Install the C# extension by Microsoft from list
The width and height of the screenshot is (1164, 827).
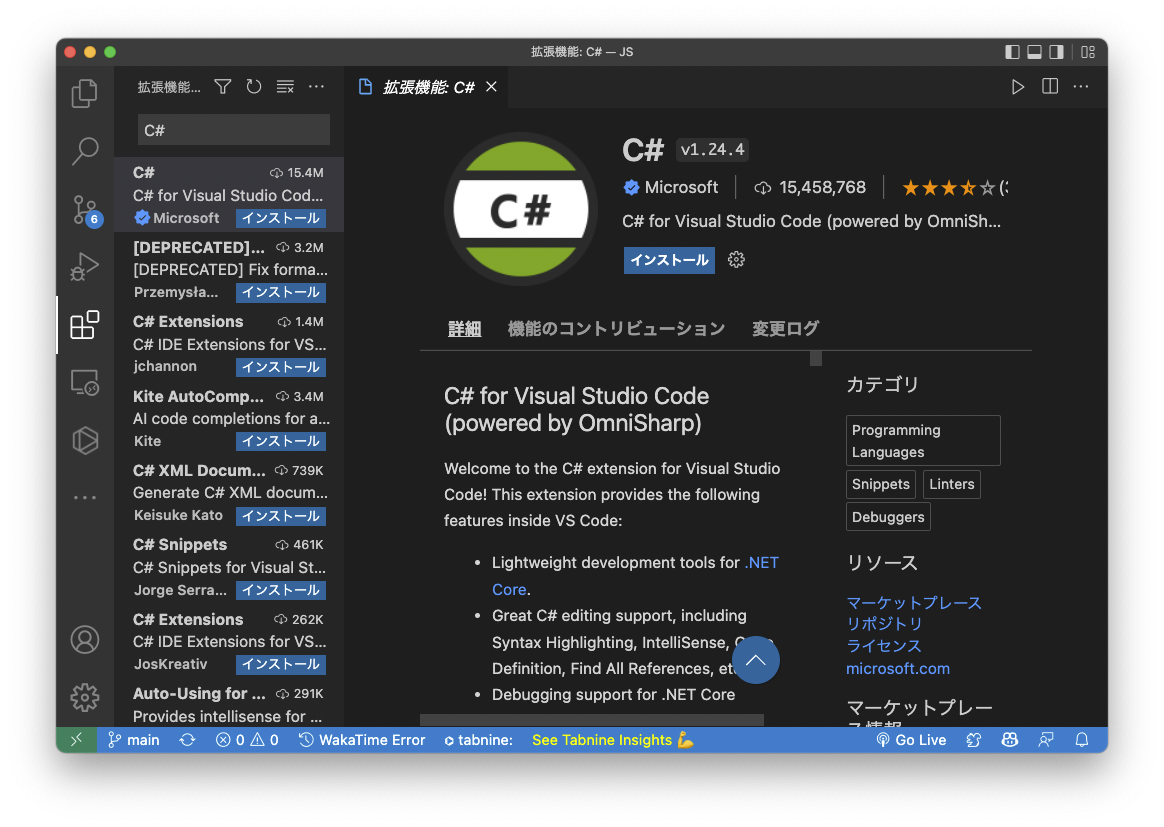(281, 218)
